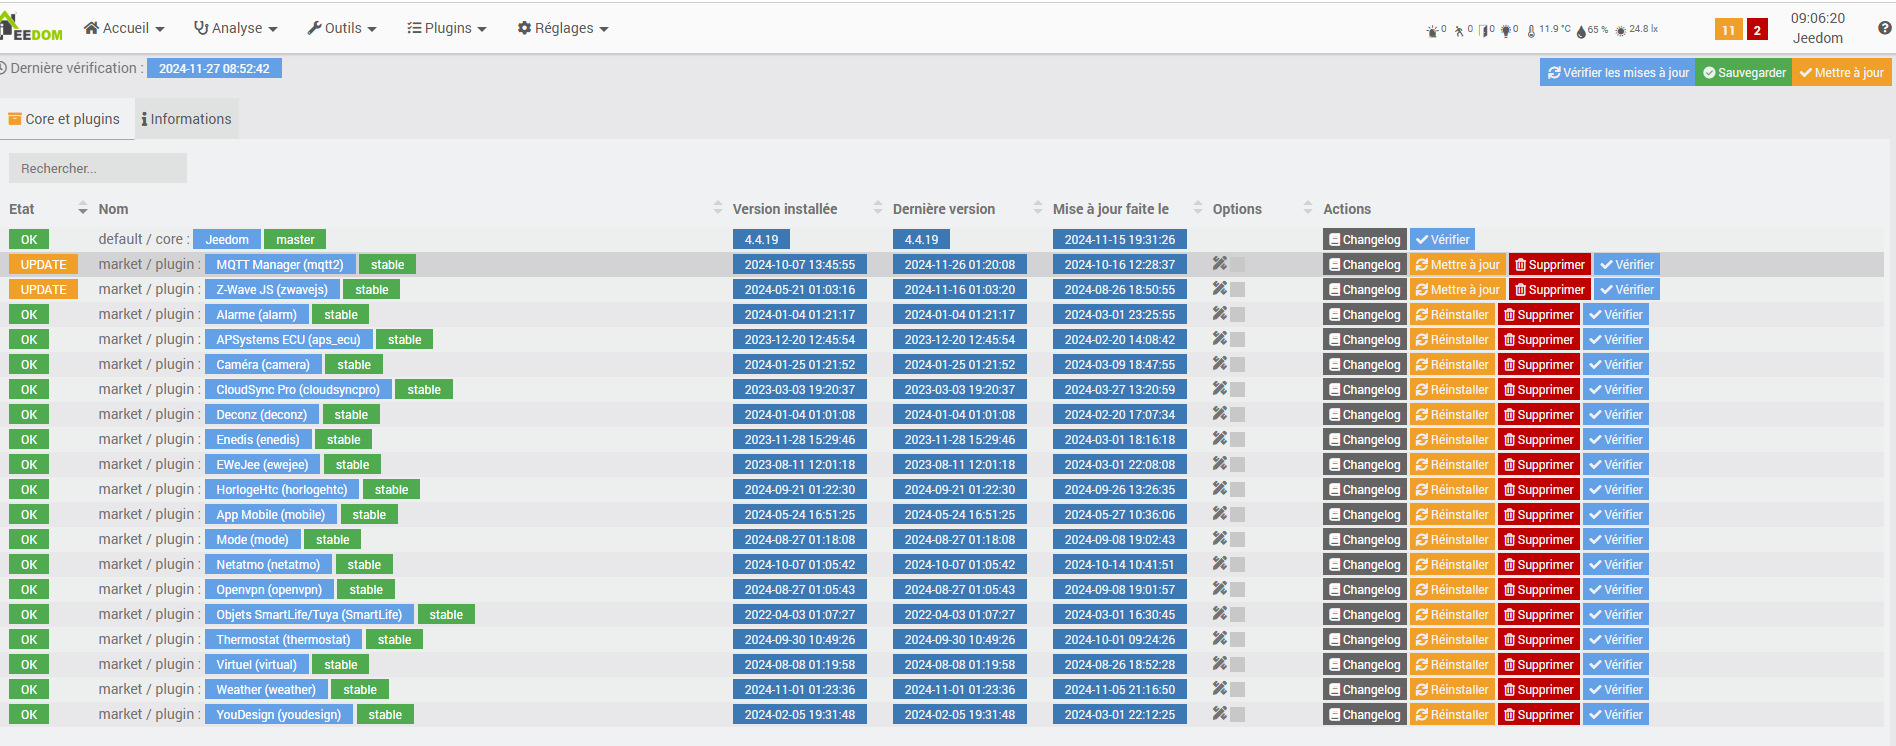
Task: Switch to the Informations tab
Action: pyautogui.click(x=187, y=119)
